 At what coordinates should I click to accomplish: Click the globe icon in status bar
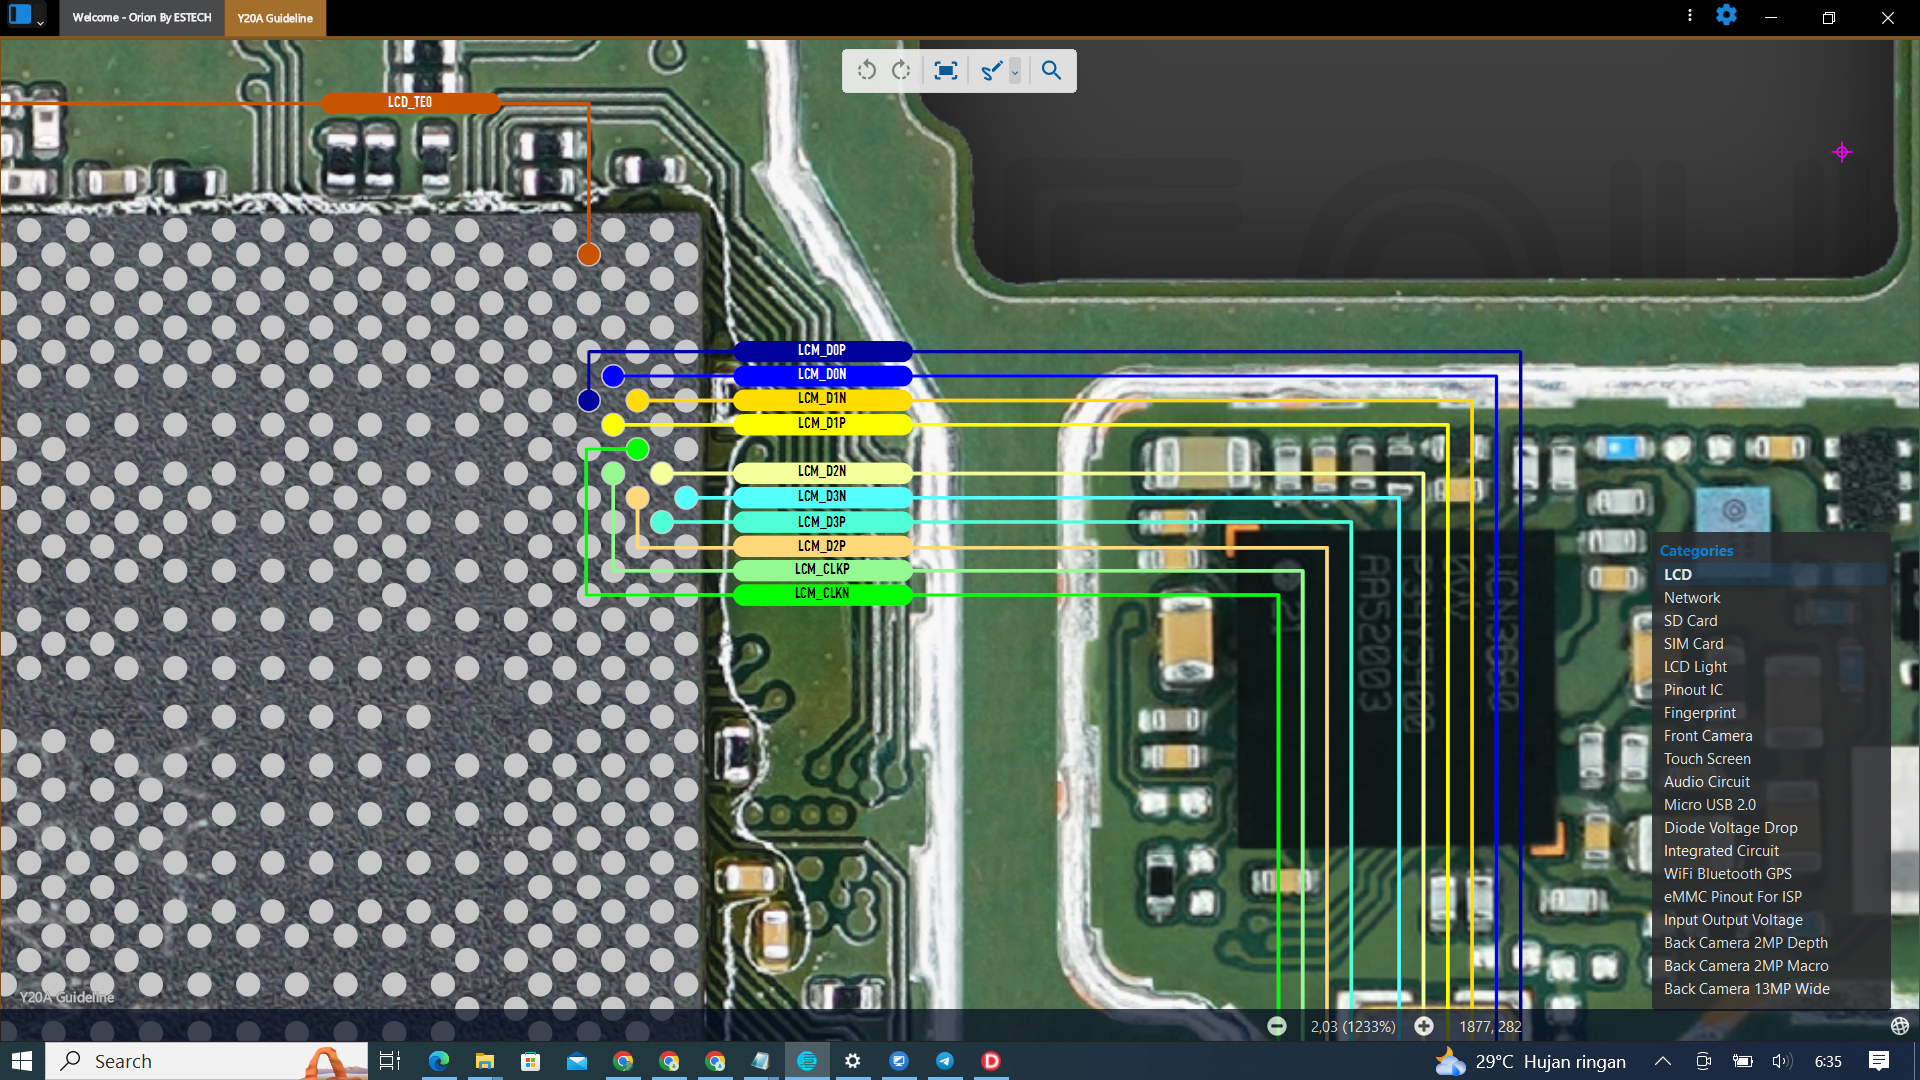point(1900,1026)
